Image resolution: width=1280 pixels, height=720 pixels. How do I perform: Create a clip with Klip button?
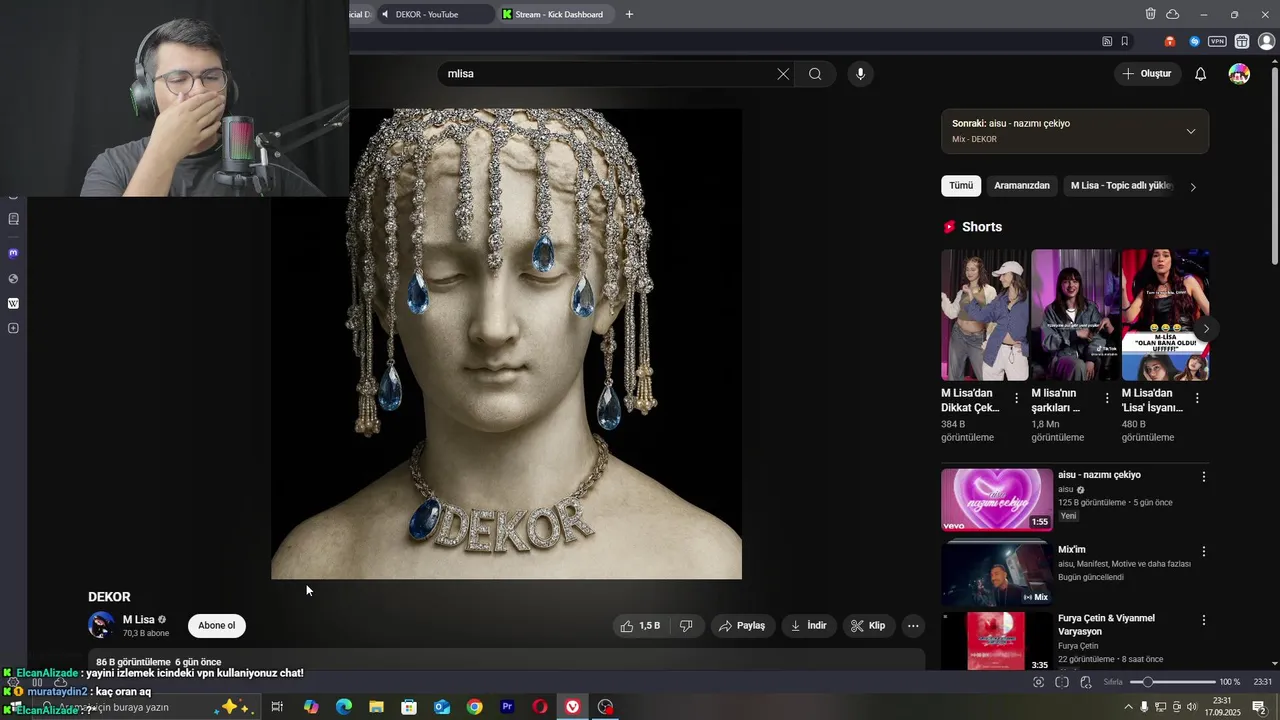pyautogui.click(x=868, y=626)
